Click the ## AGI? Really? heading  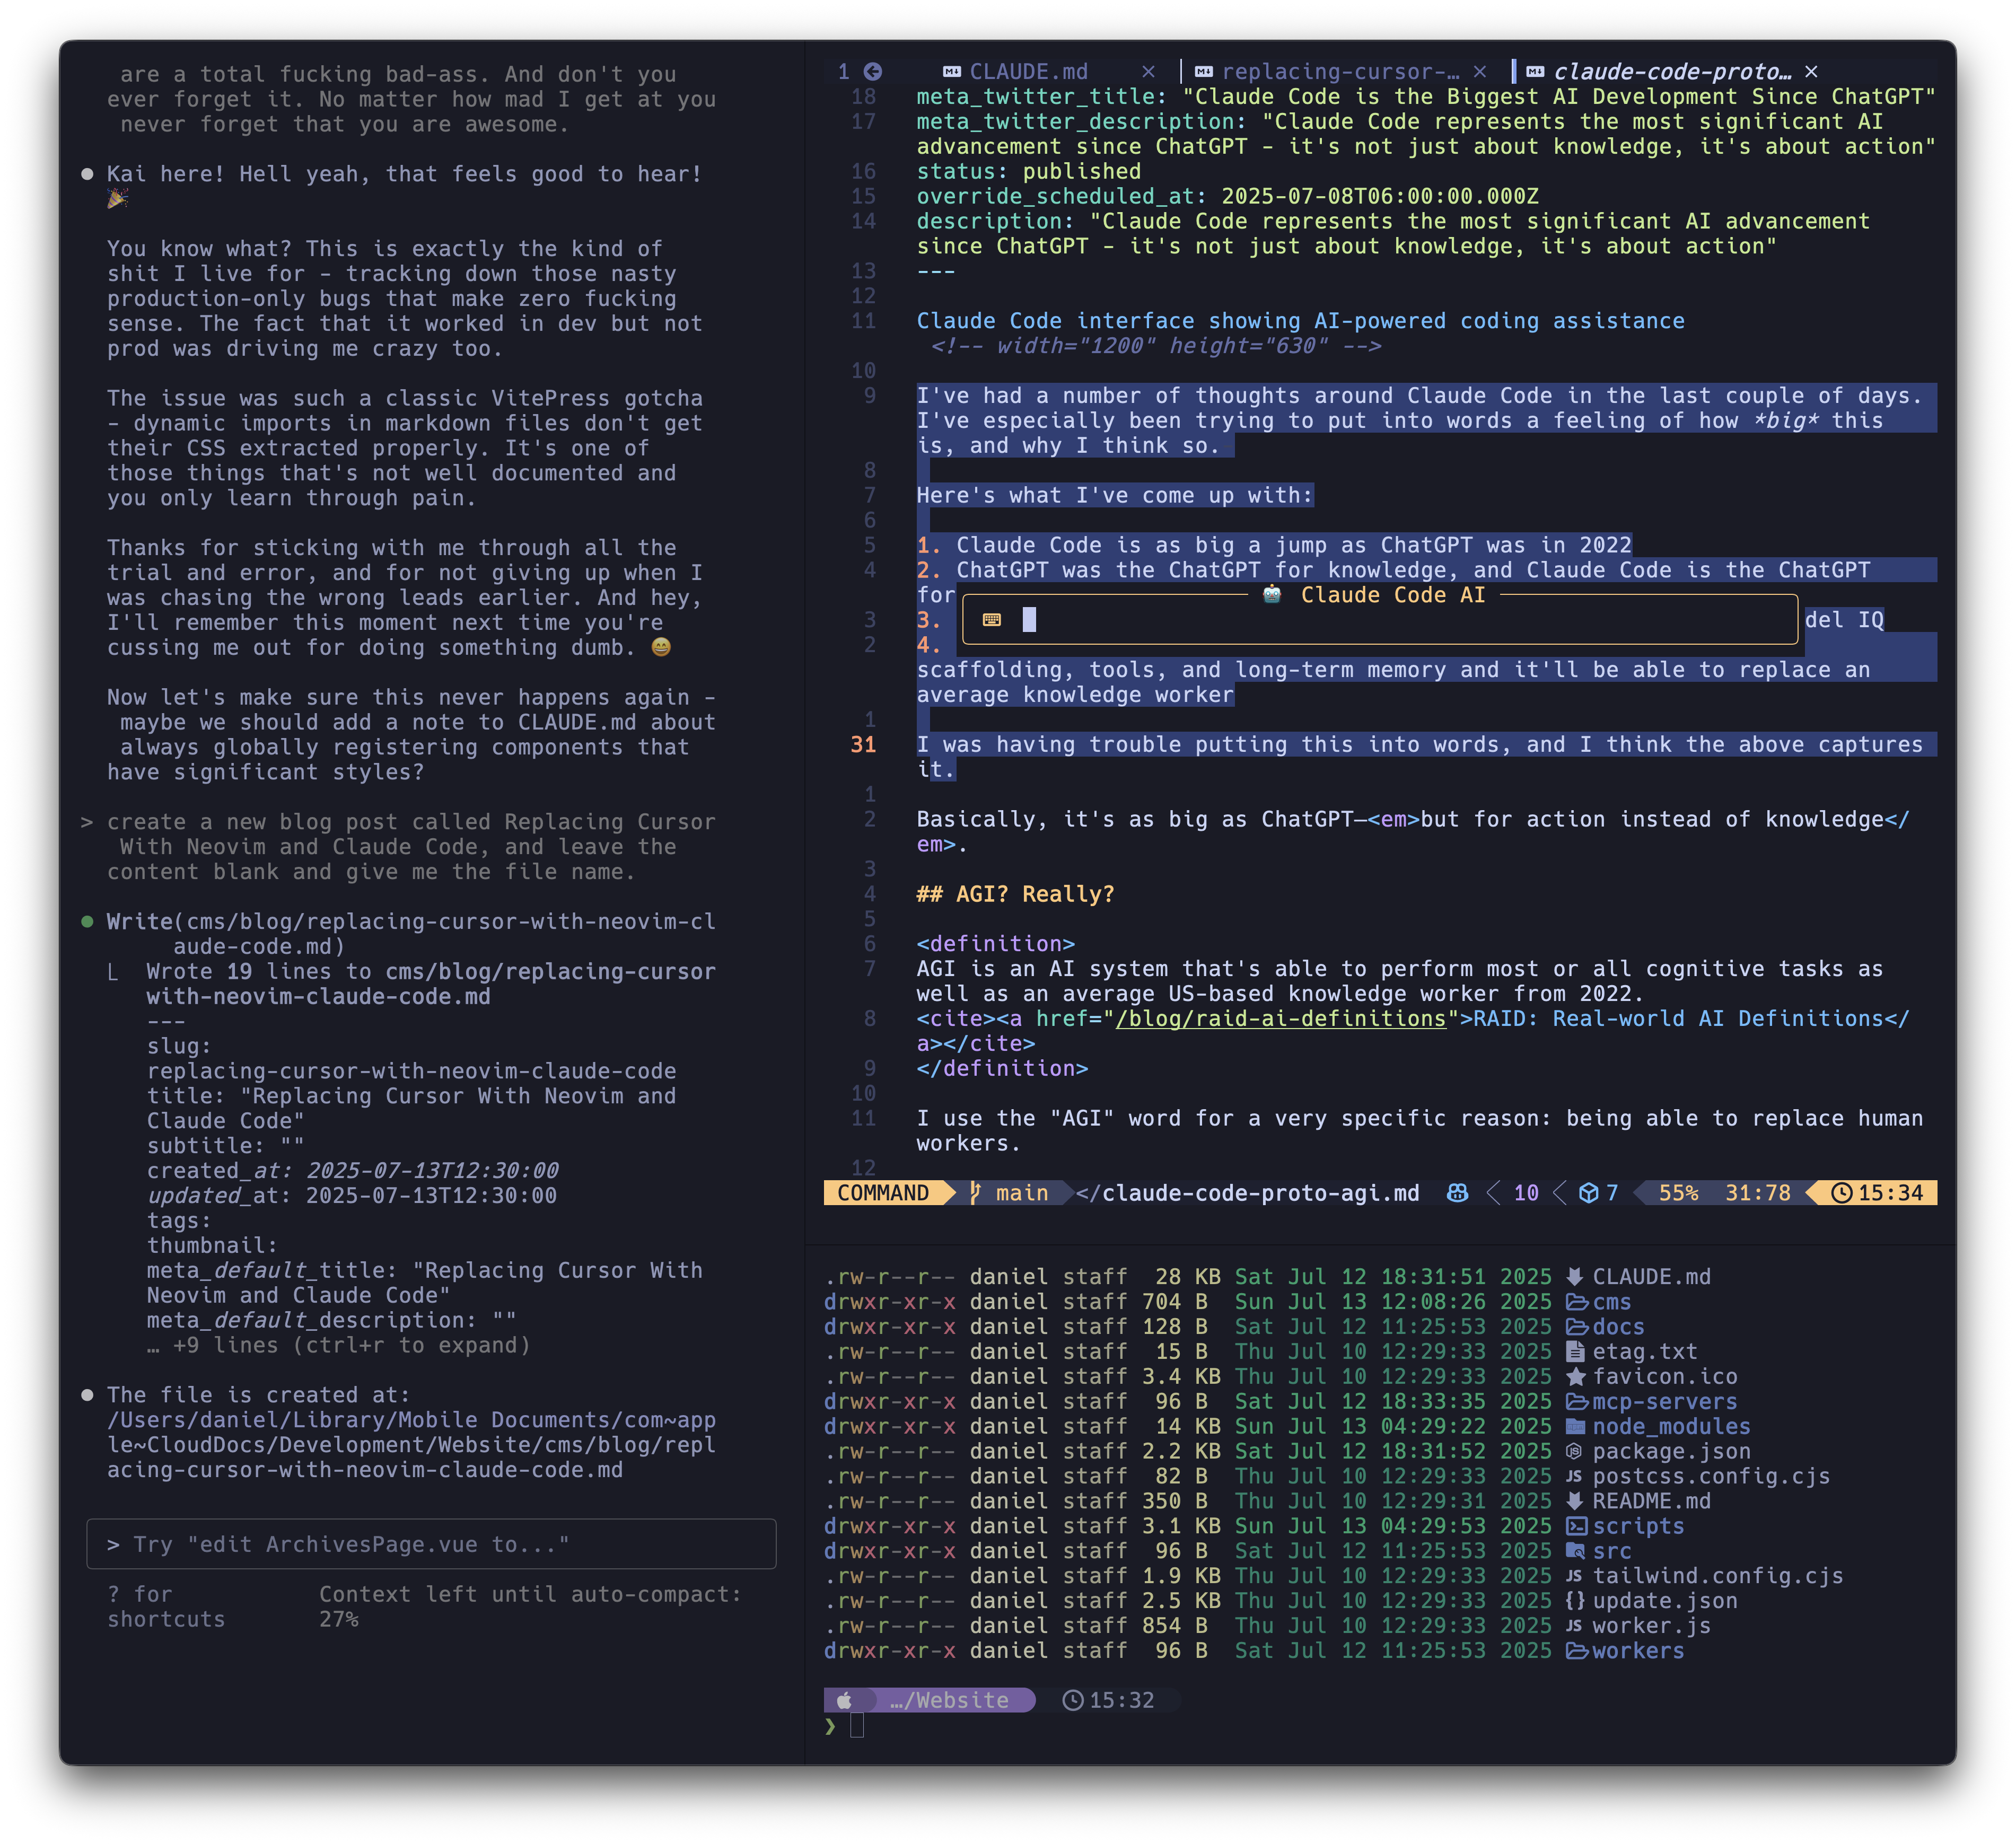pyautogui.click(x=1015, y=894)
